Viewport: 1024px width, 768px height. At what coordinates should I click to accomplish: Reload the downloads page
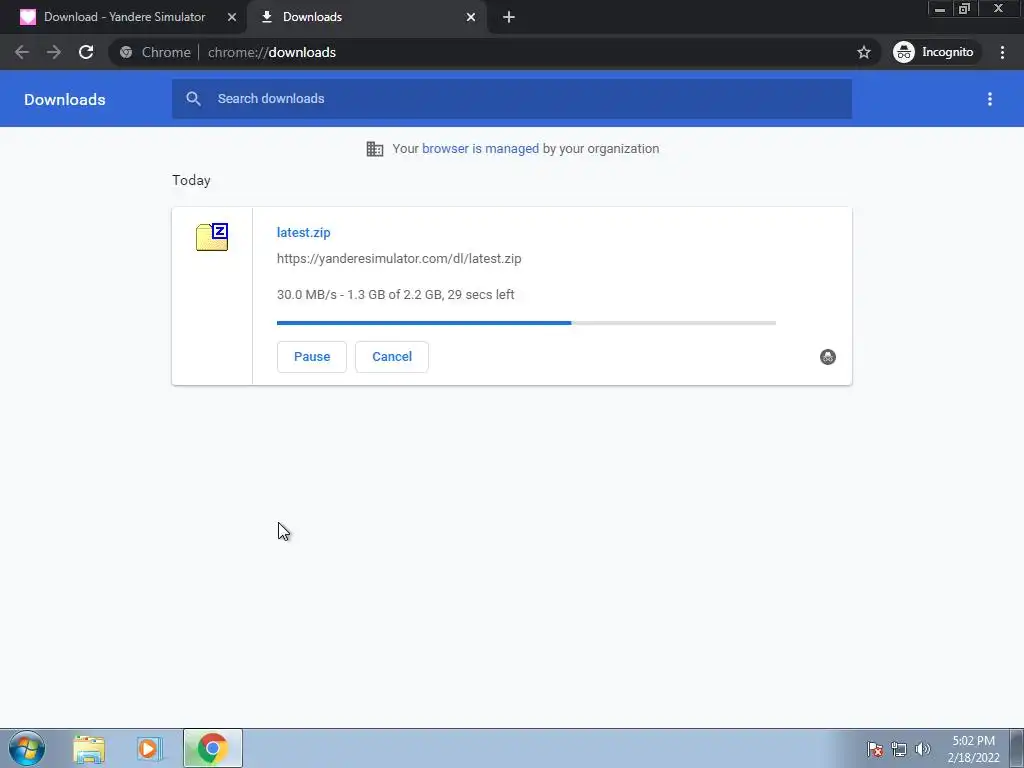86,52
